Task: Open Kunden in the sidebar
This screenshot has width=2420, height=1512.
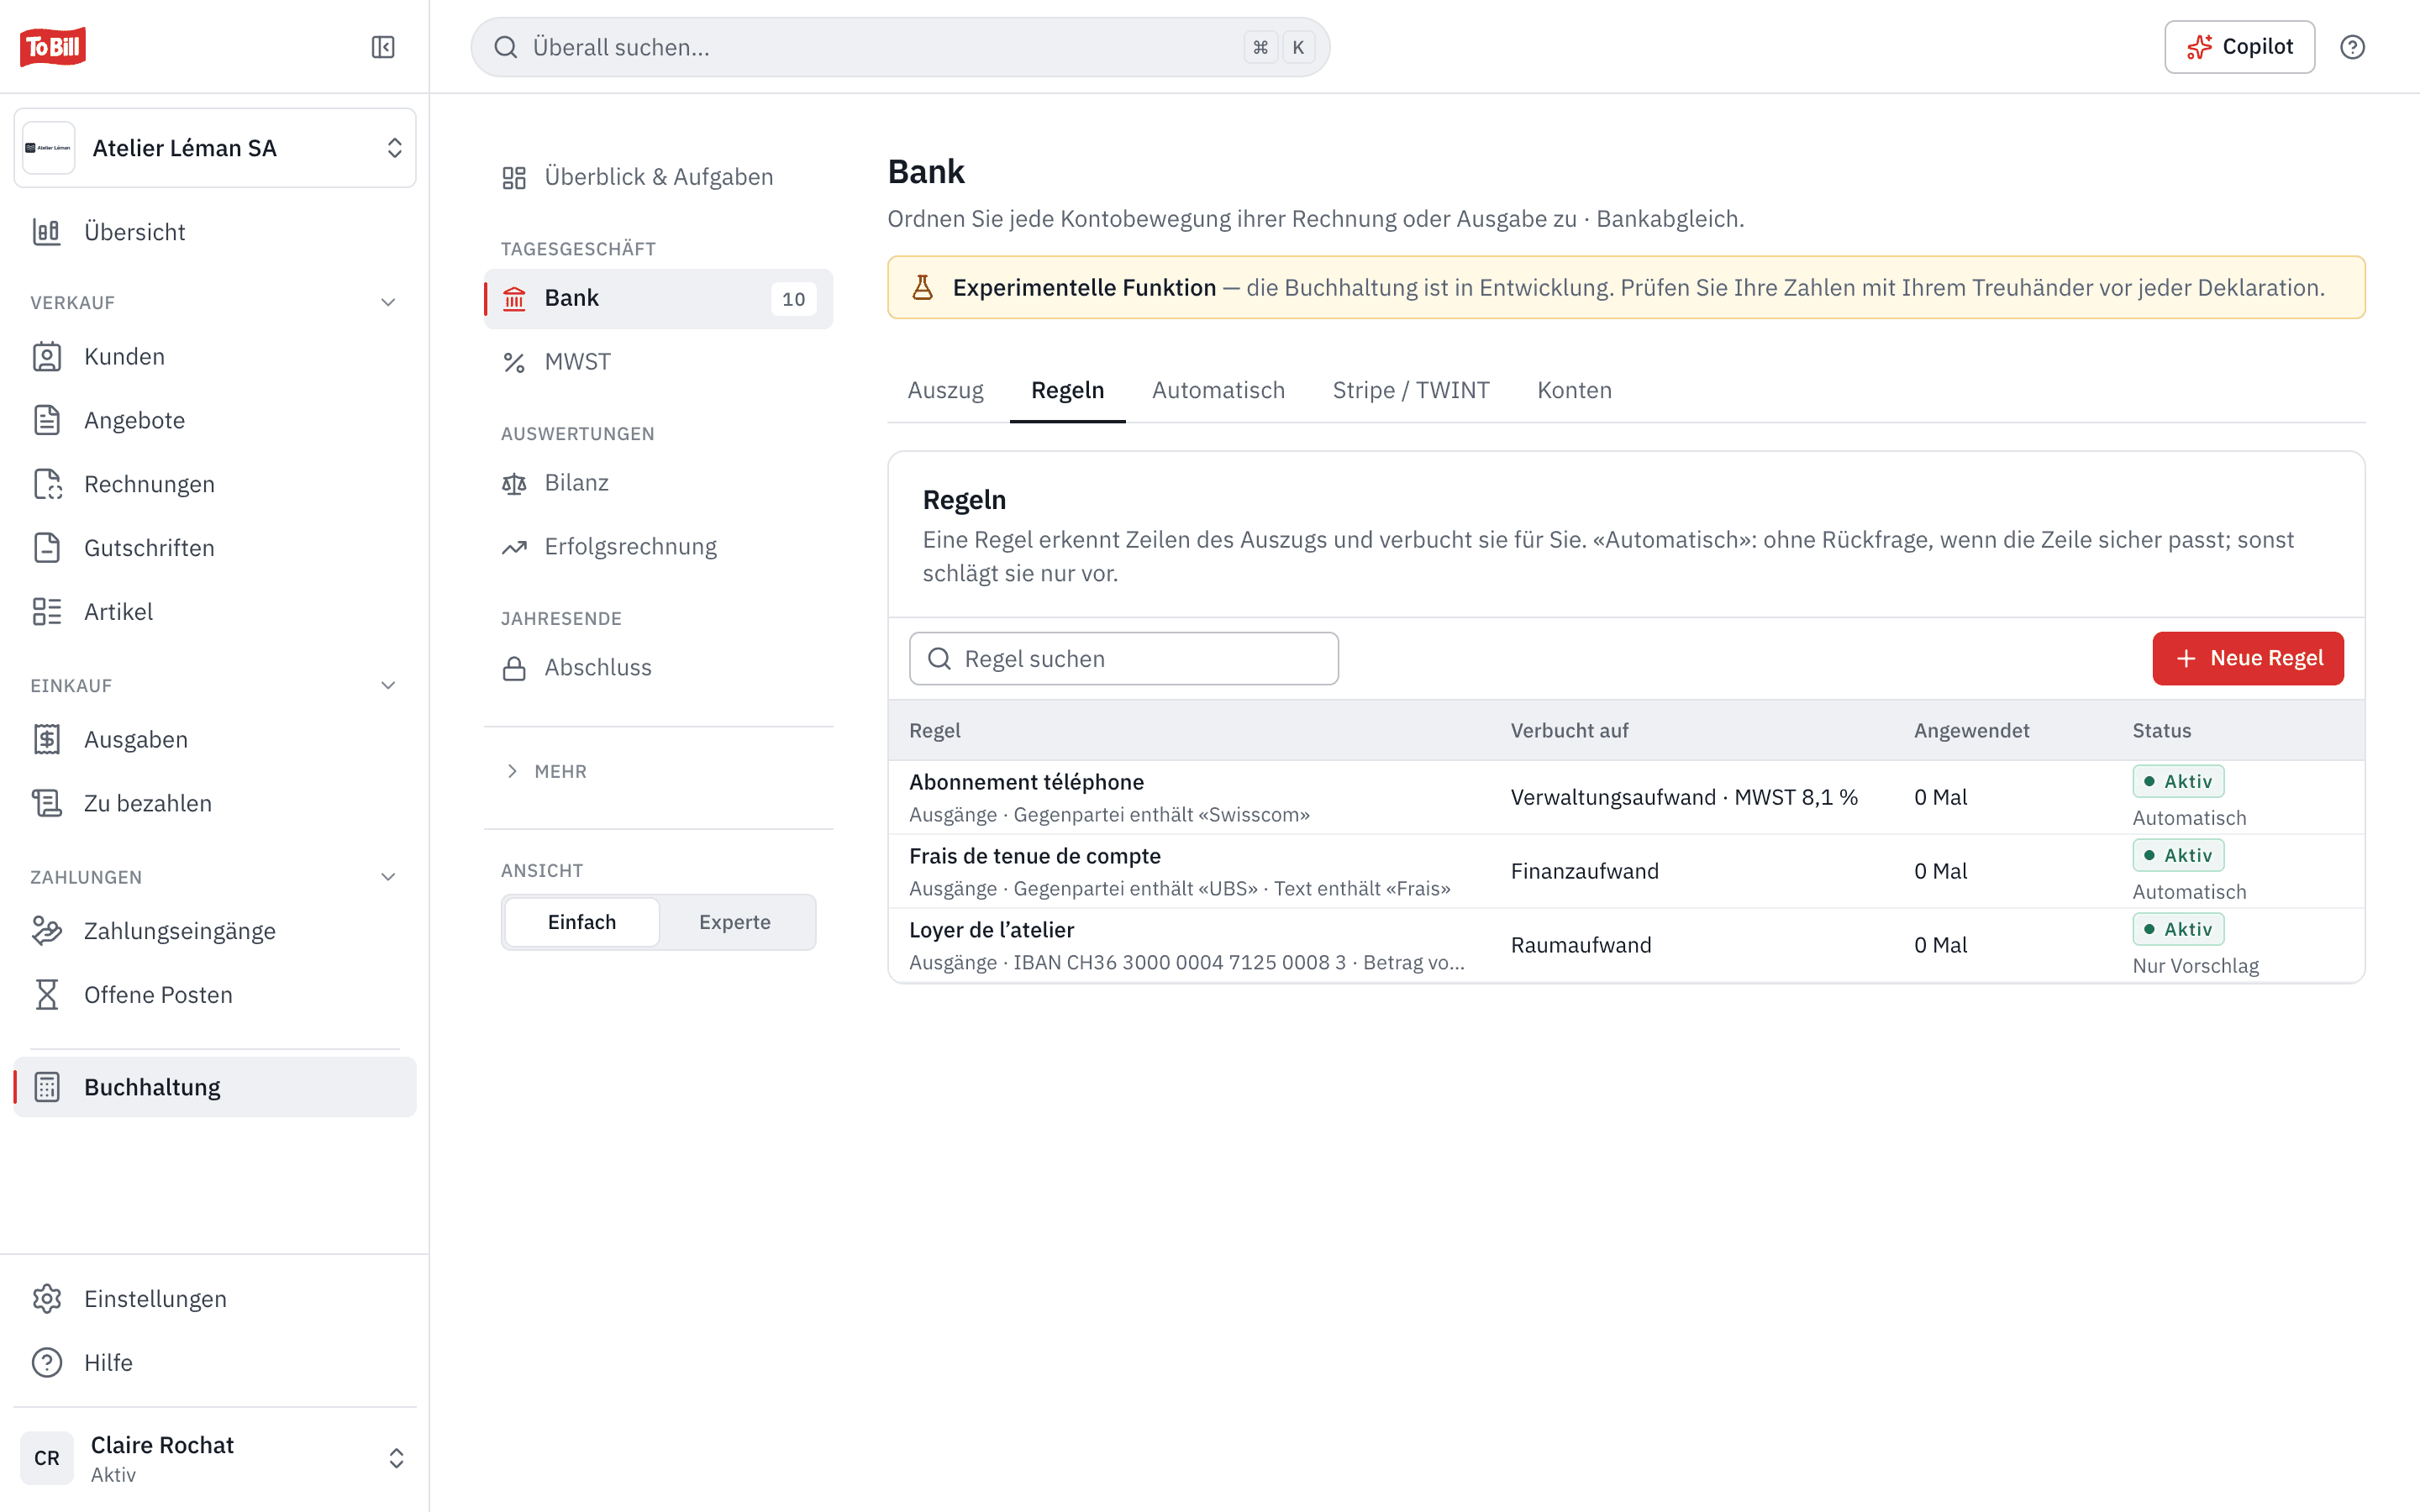Action: coord(215,356)
